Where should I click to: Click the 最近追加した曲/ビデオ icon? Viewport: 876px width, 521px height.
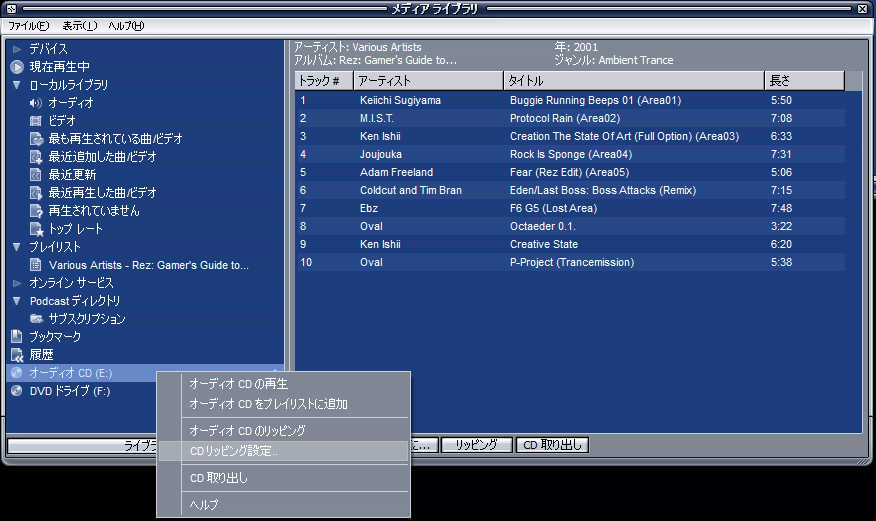pos(36,157)
